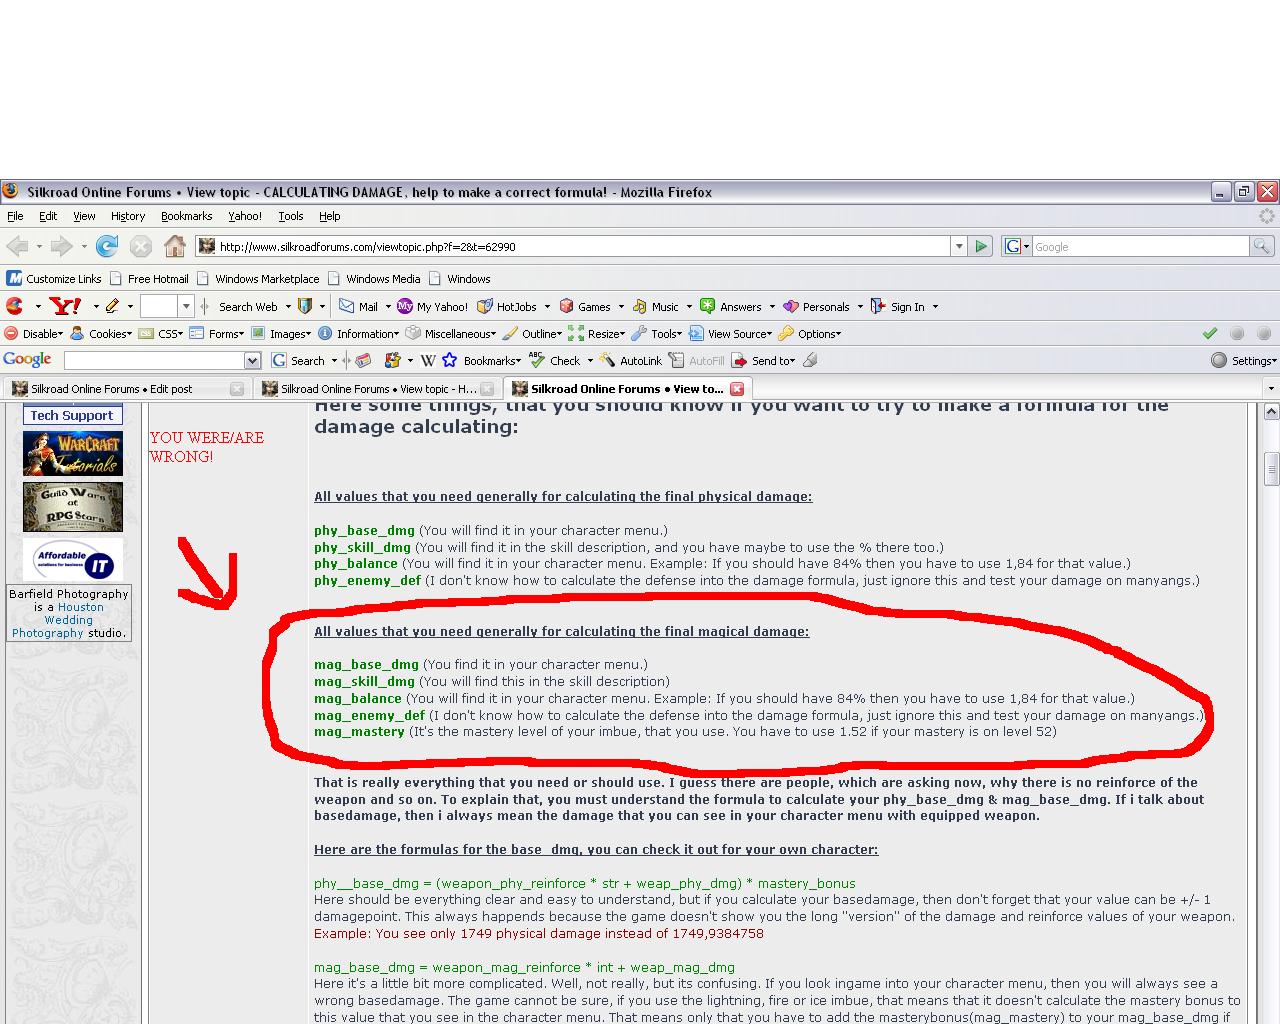Image resolution: width=1280 pixels, height=1024 pixels.
Task: Click the Yahoo! logo icon
Action: click(65, 307)
